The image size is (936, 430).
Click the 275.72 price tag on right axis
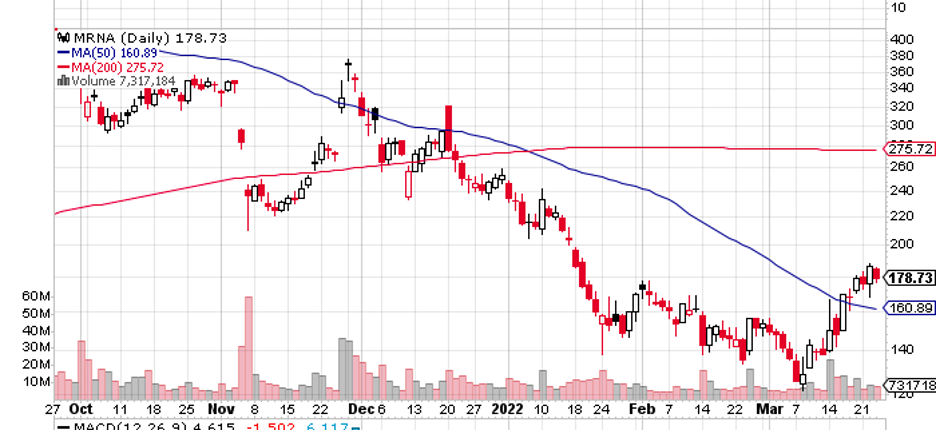pos(910,149)
